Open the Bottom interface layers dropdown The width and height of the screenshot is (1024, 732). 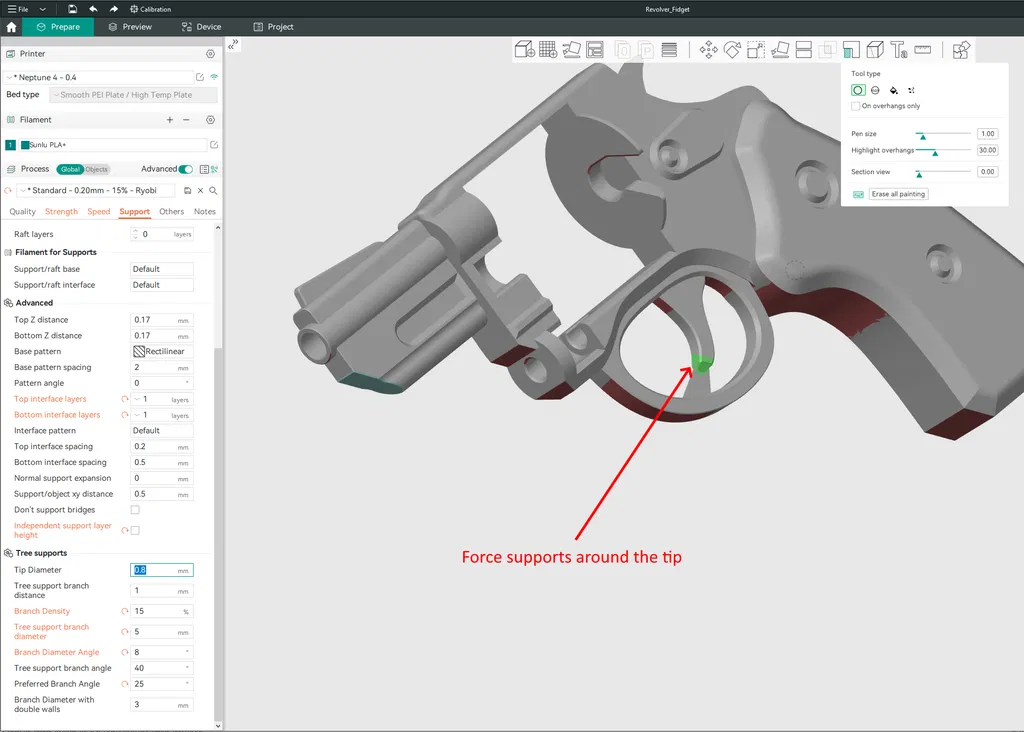point(162,415)
